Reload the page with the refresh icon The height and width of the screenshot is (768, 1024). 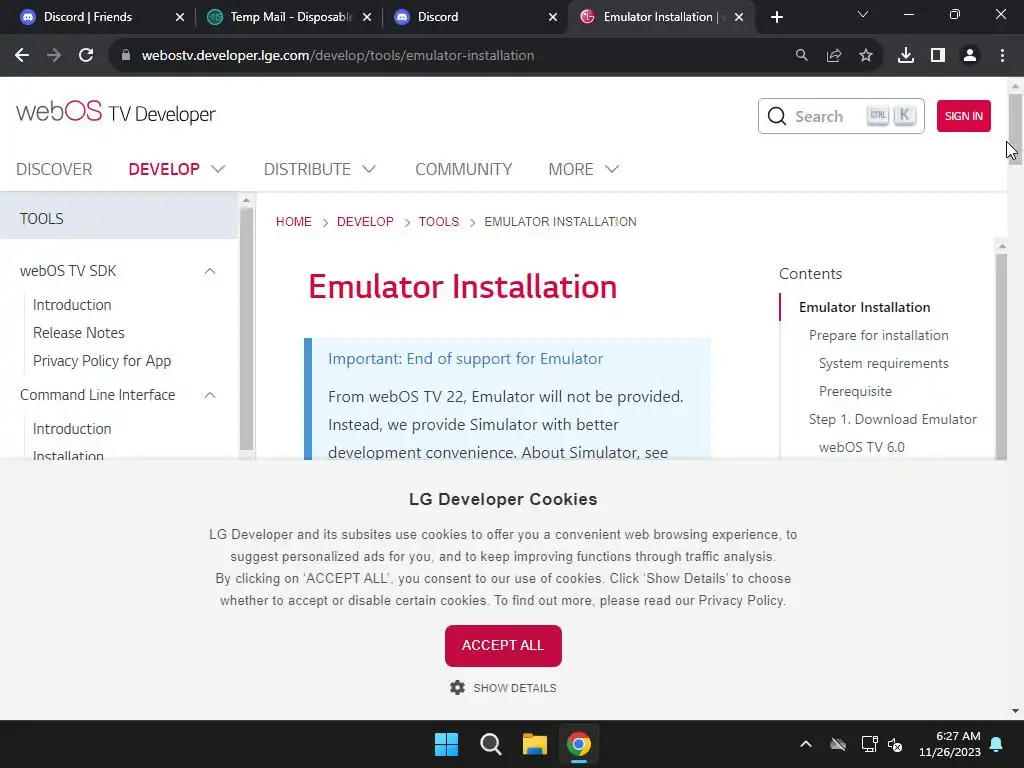pos(86,56)
